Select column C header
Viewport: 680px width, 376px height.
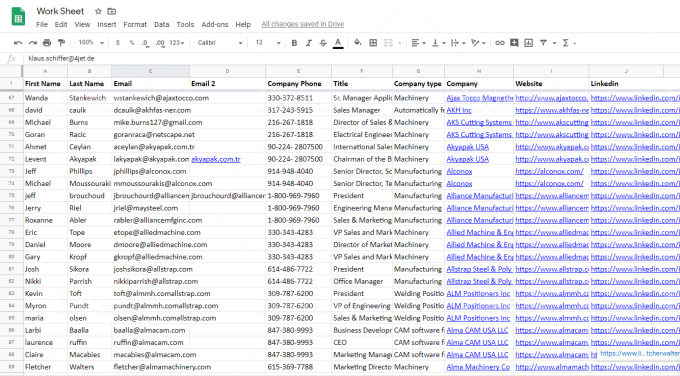pos(150,71)
